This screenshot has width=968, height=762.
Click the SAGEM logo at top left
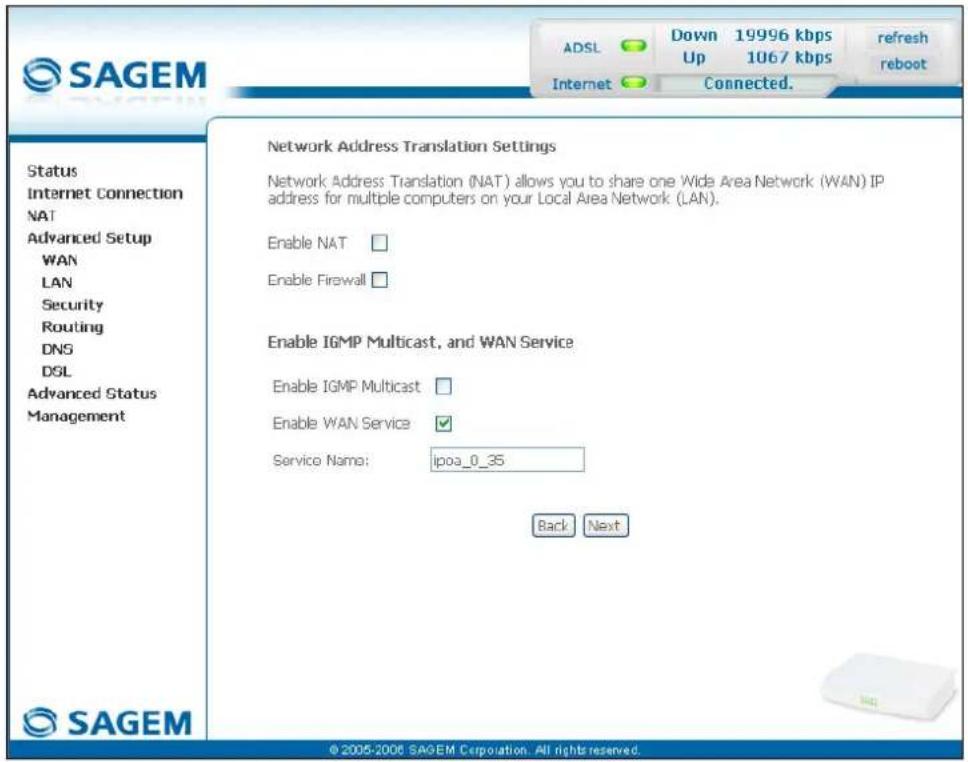[114, 76]
